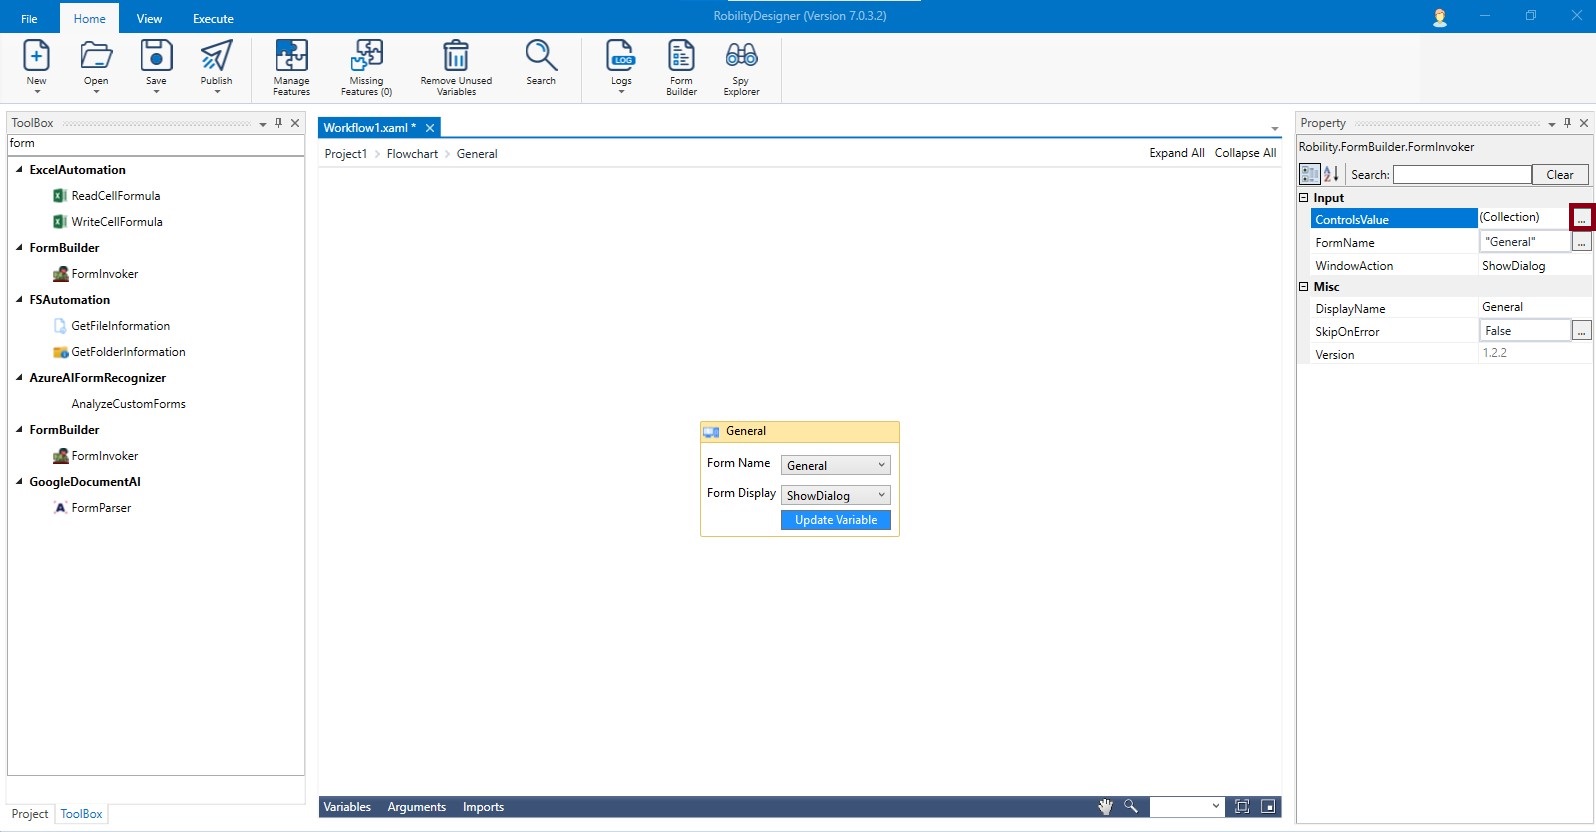Click the ribbon Search magnifier icon
The height and width of the screenshot is (832, 1596).
[x=541, y=57]
